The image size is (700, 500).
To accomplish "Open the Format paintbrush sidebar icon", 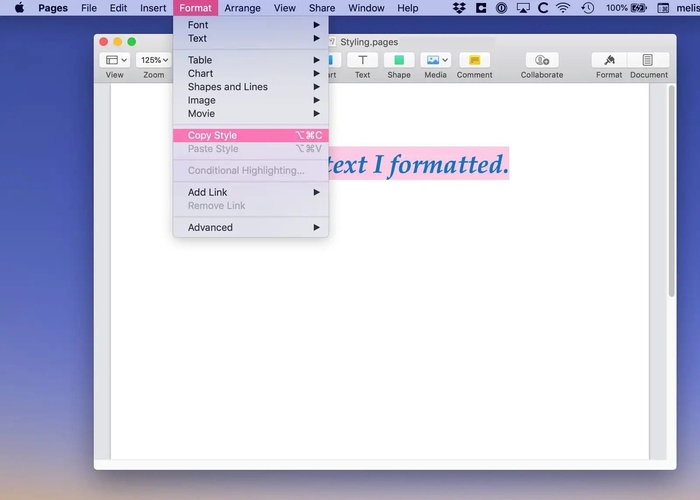I will pos(609,61).
